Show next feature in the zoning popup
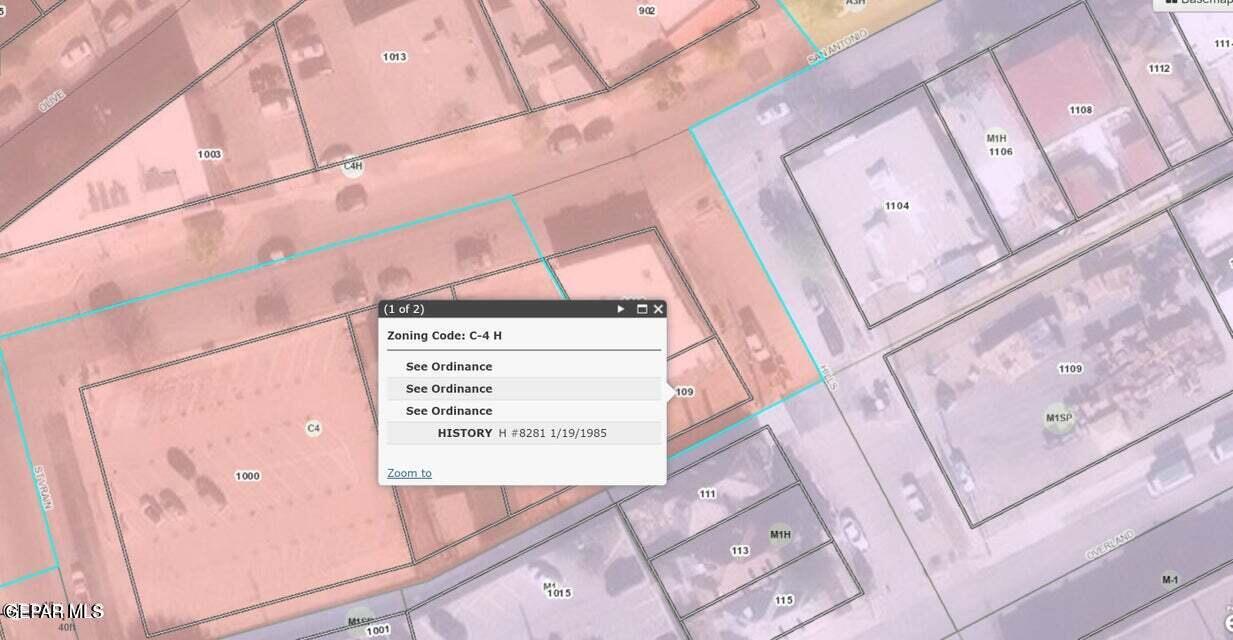 pyautogui.click(x=621, y=309)
